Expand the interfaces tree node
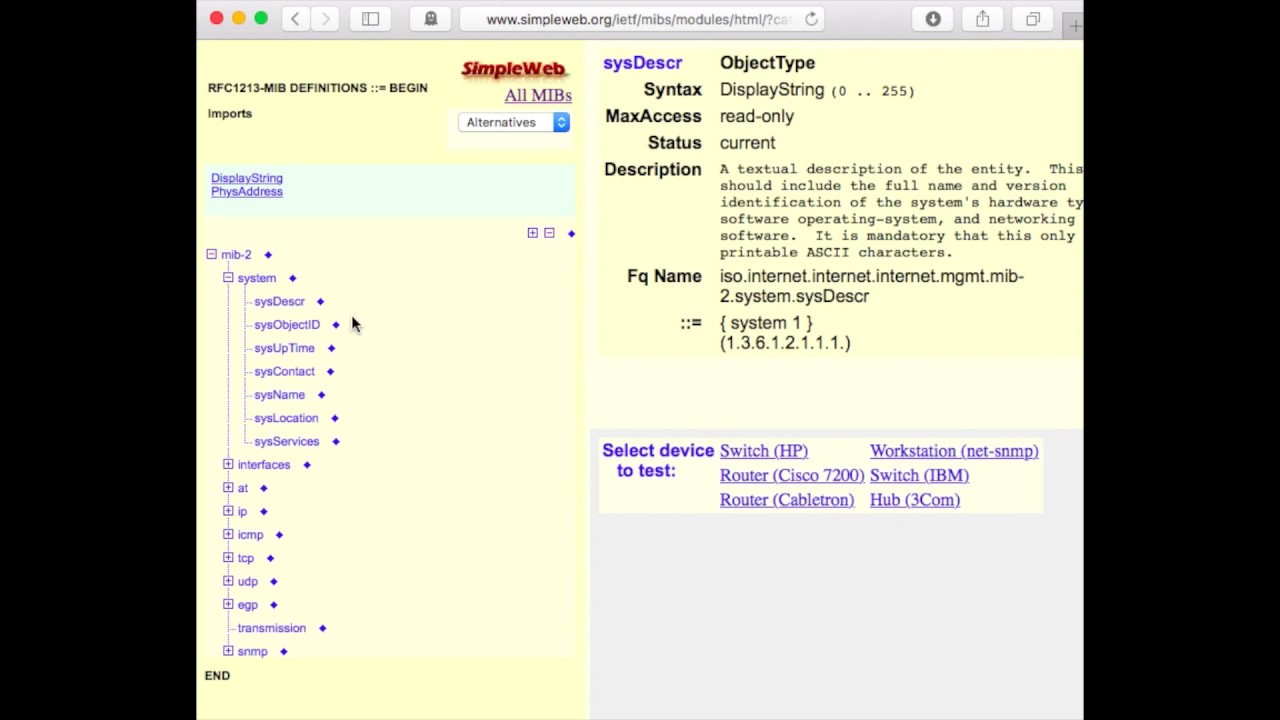This screenshot has height=720, width=1280. point(228,464)
